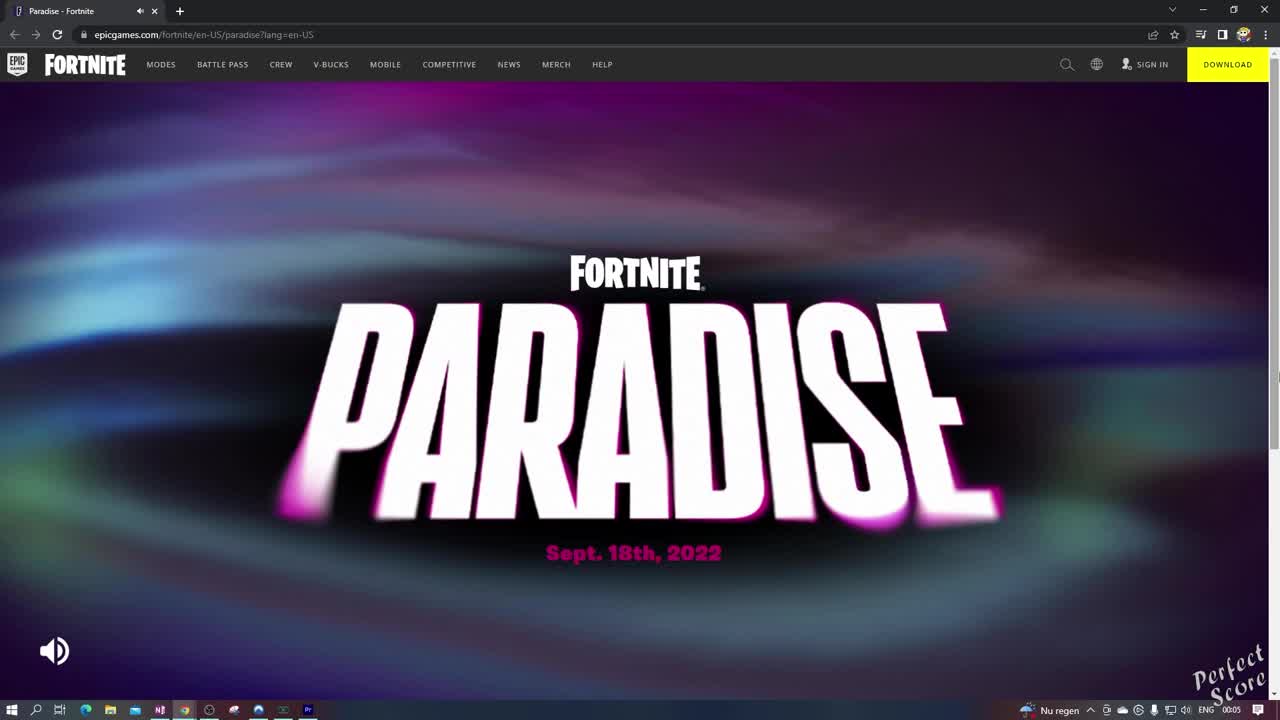Open Adobe Premiere Pro from taskbar
Viewport: 1280px width, 720px height.
[308, 710]
